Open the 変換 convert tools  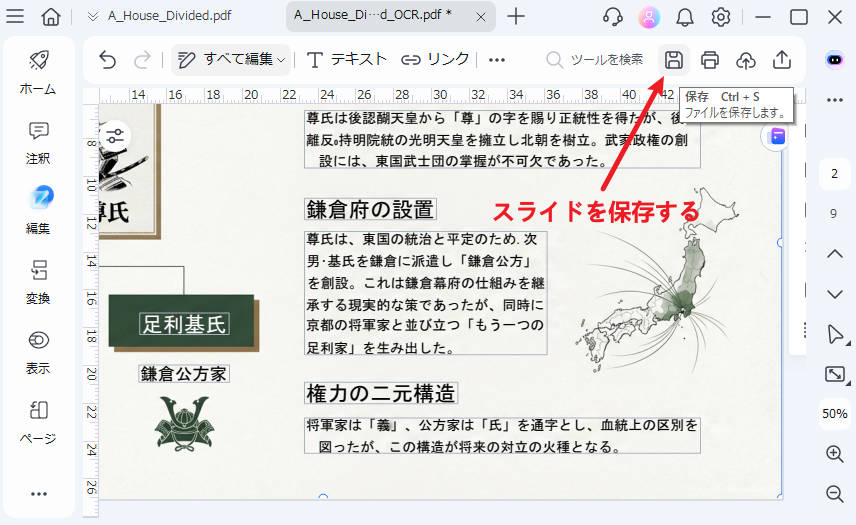coord(38,282)
